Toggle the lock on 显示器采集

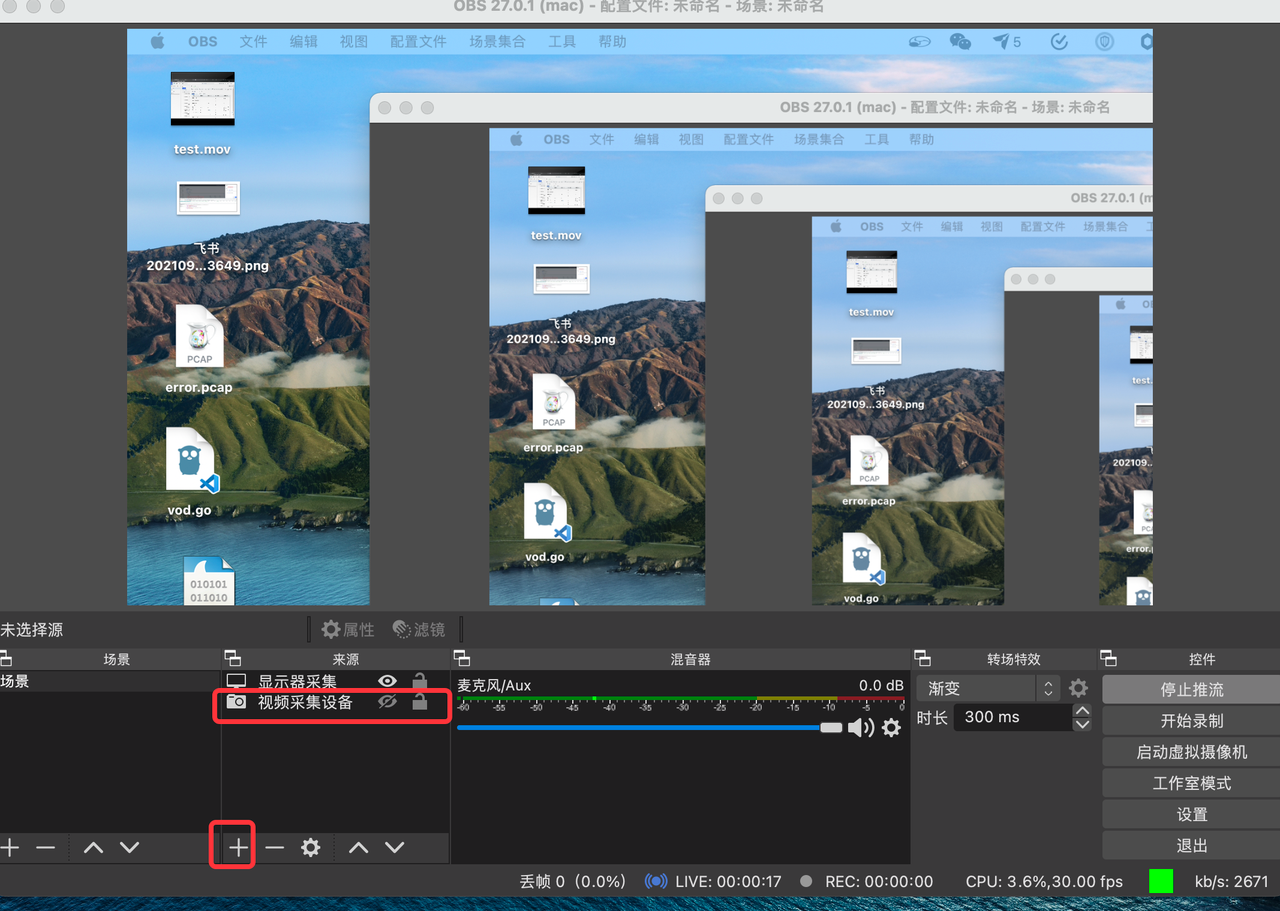(420, 681)
